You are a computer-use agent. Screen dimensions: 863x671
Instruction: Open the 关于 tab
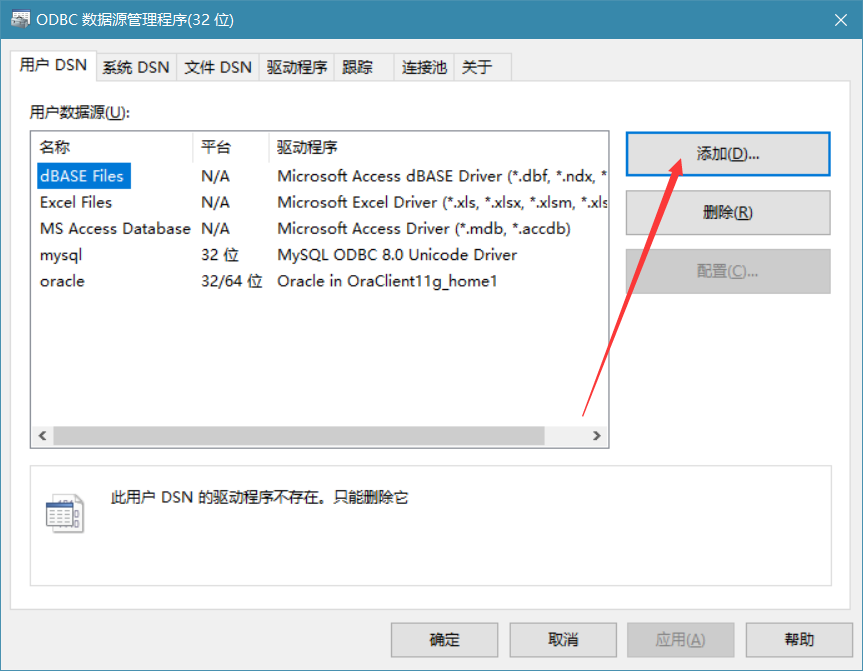(x=477, y=66)
